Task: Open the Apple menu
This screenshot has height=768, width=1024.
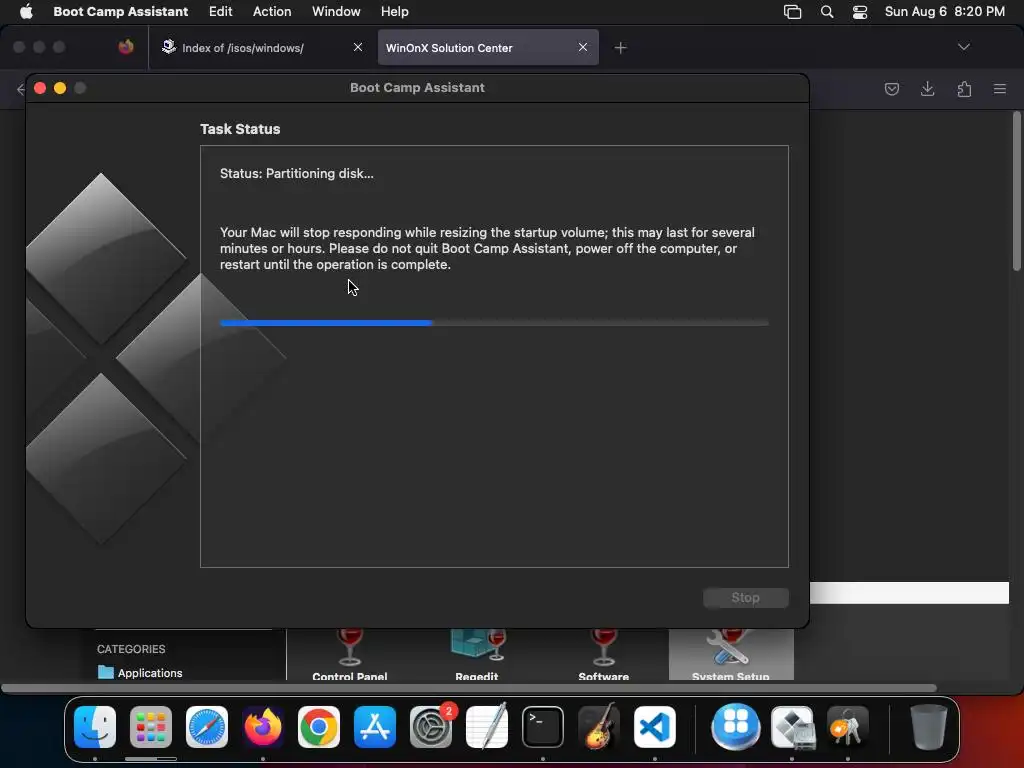Action: click(x=26, y=12)
